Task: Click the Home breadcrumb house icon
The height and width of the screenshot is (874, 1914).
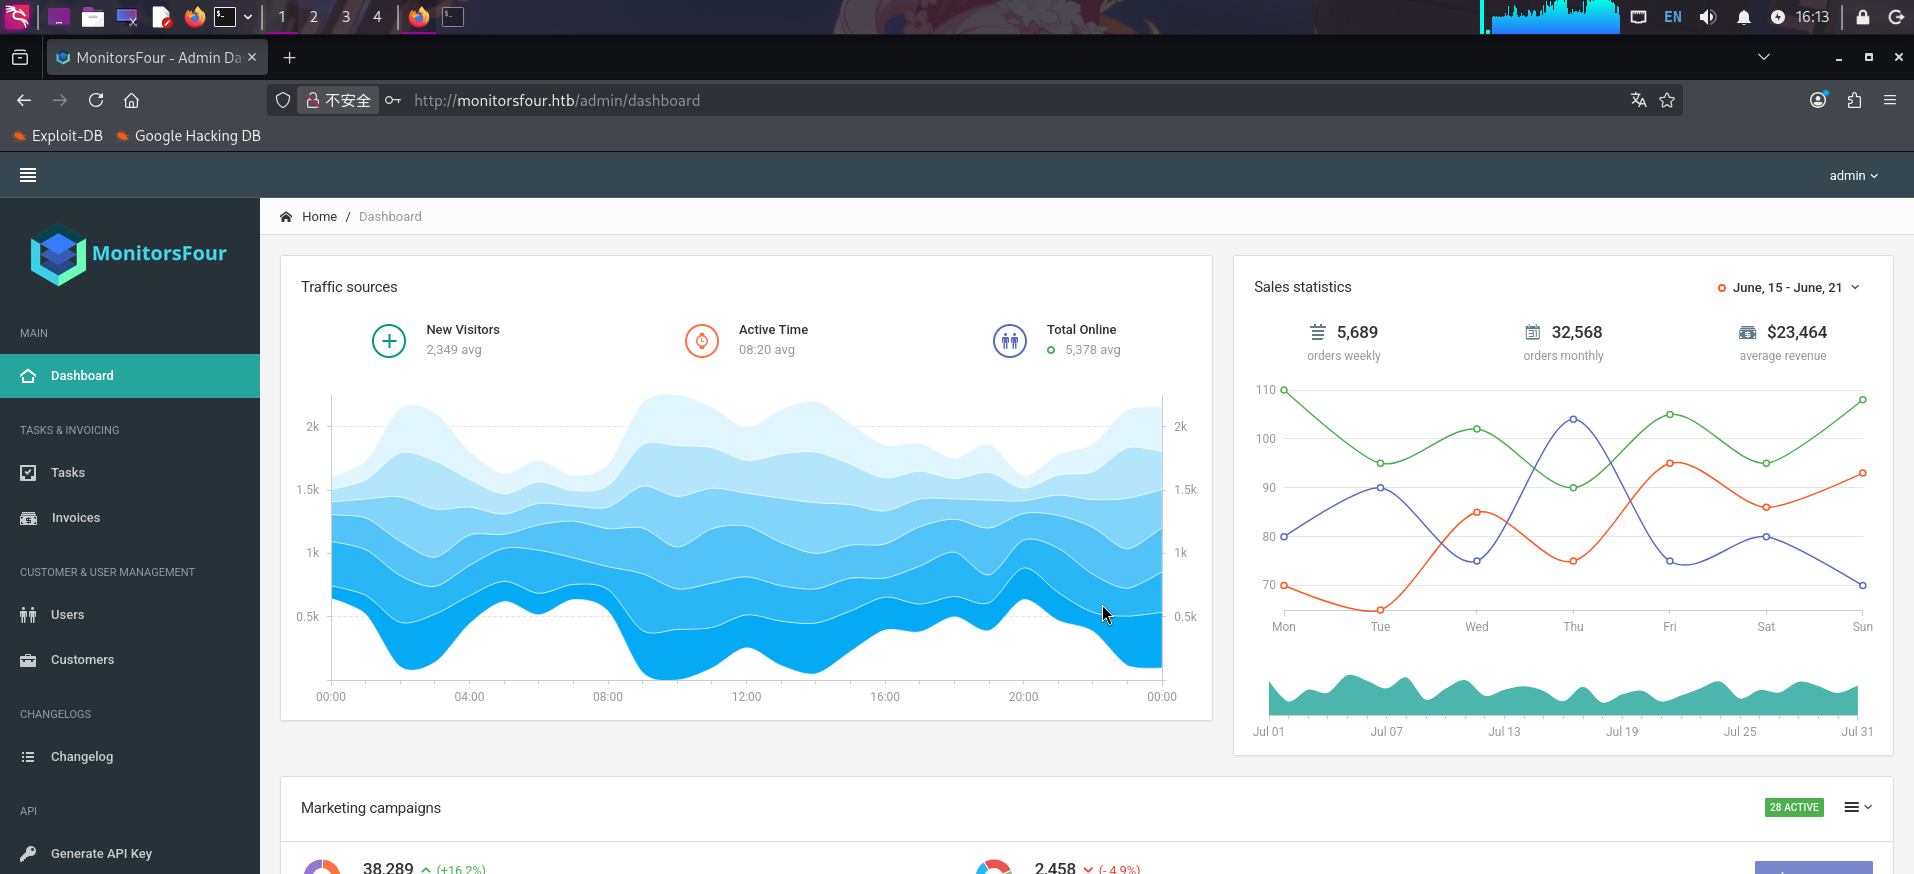Action: tap(286, 217)
